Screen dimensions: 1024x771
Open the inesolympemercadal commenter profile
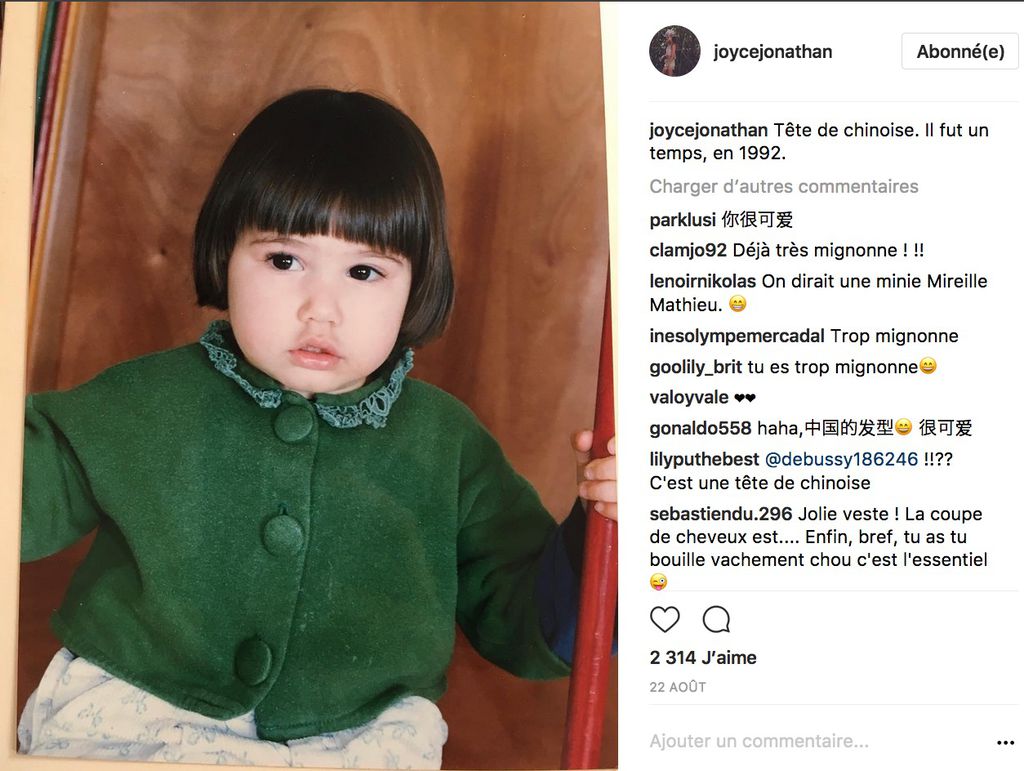point(737,336)
